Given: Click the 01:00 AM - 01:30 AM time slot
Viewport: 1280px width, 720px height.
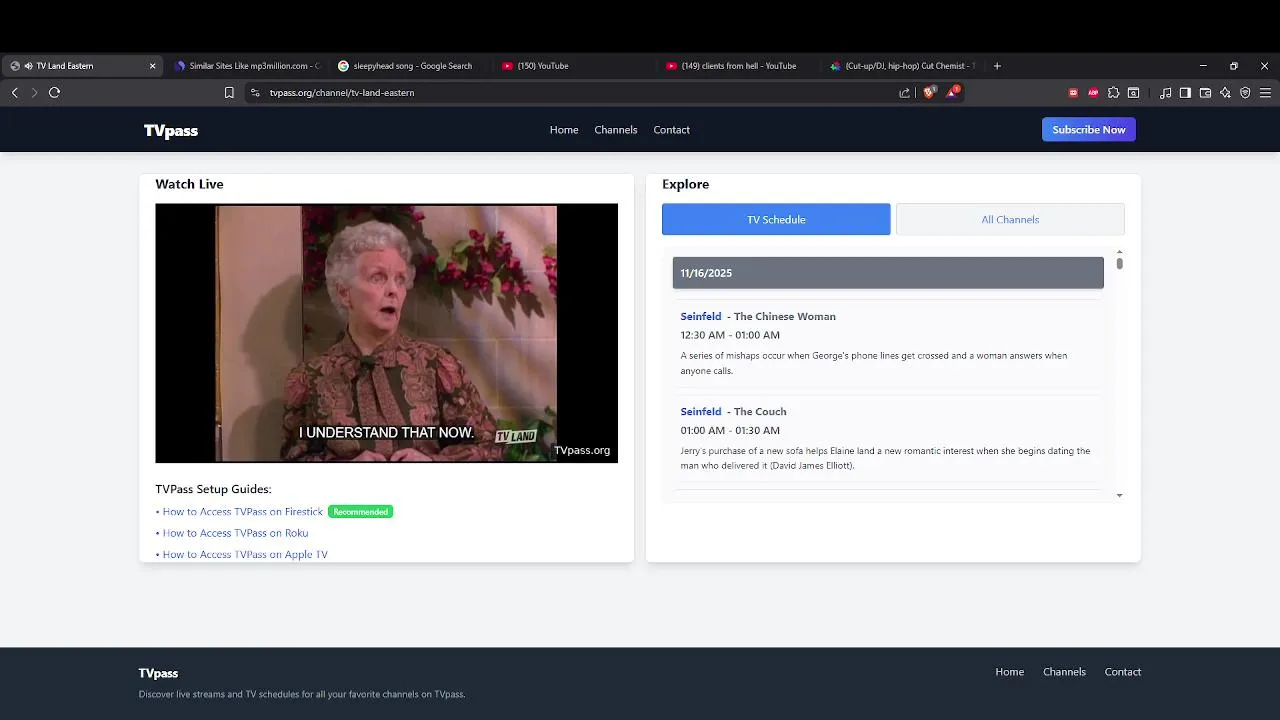Looking at the screenshot, I should pyautogui.click(x=730, y=430).
